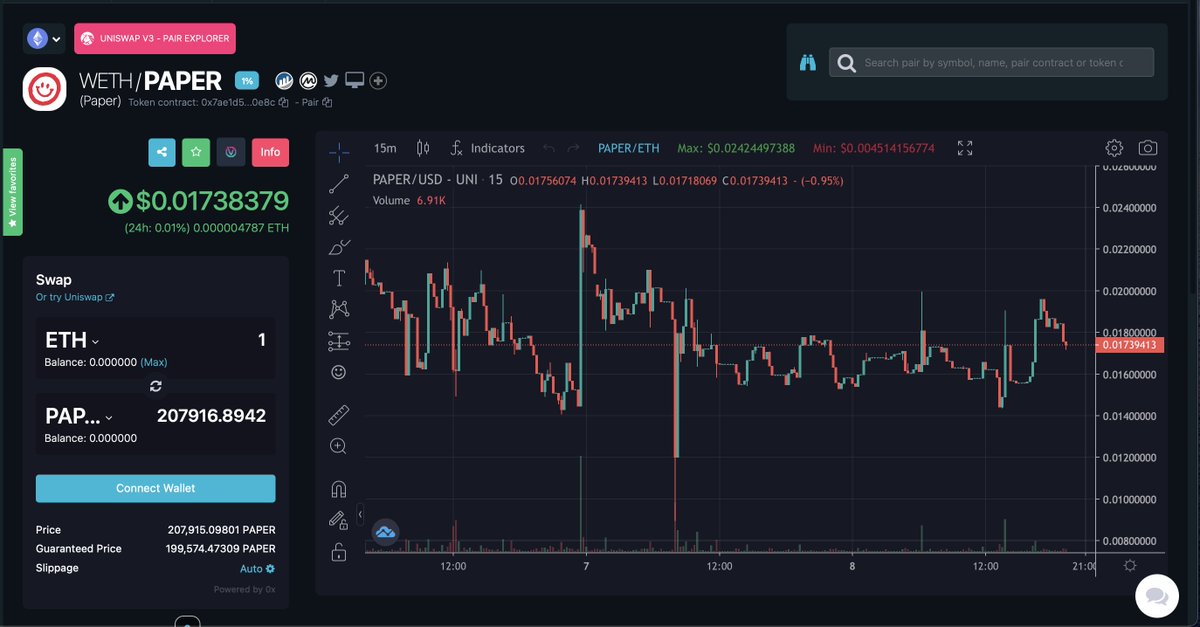Click the magnifier search icon
Viewport: 1200px width, 627px height.
pyautogui.click(x=847, y=63)
